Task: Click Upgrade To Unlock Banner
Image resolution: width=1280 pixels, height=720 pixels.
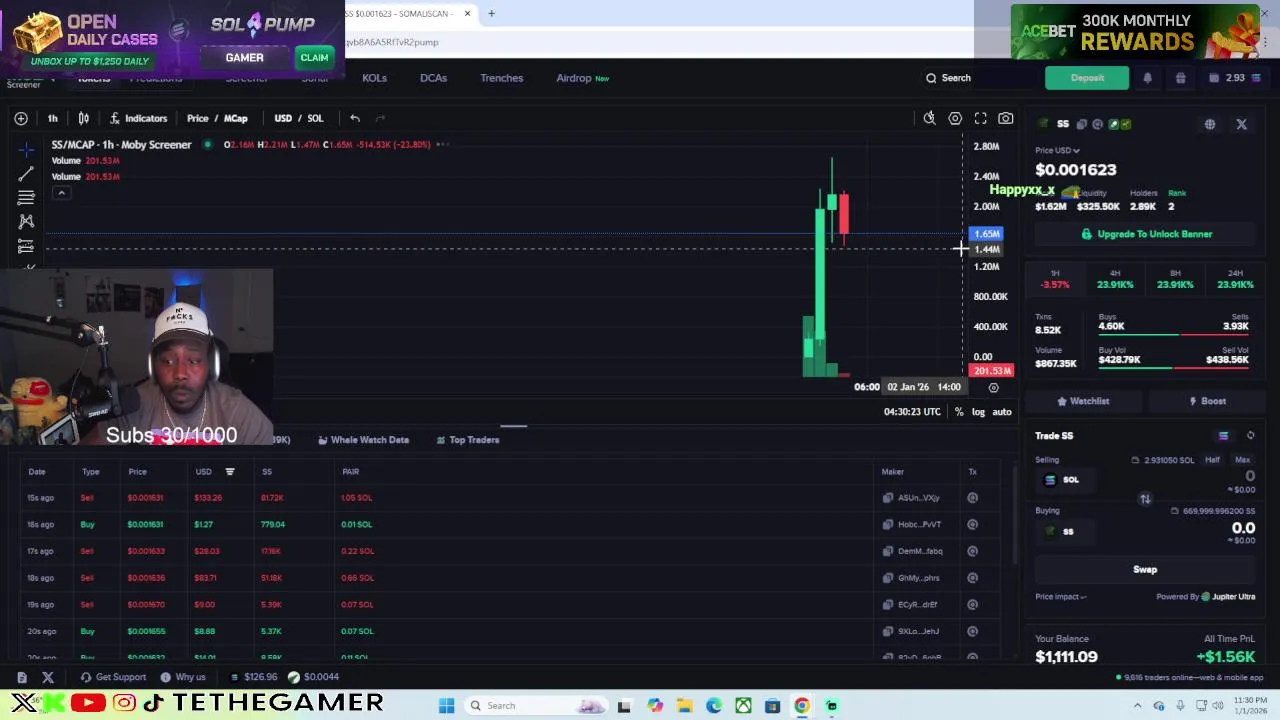Action: coord(1145,234)
